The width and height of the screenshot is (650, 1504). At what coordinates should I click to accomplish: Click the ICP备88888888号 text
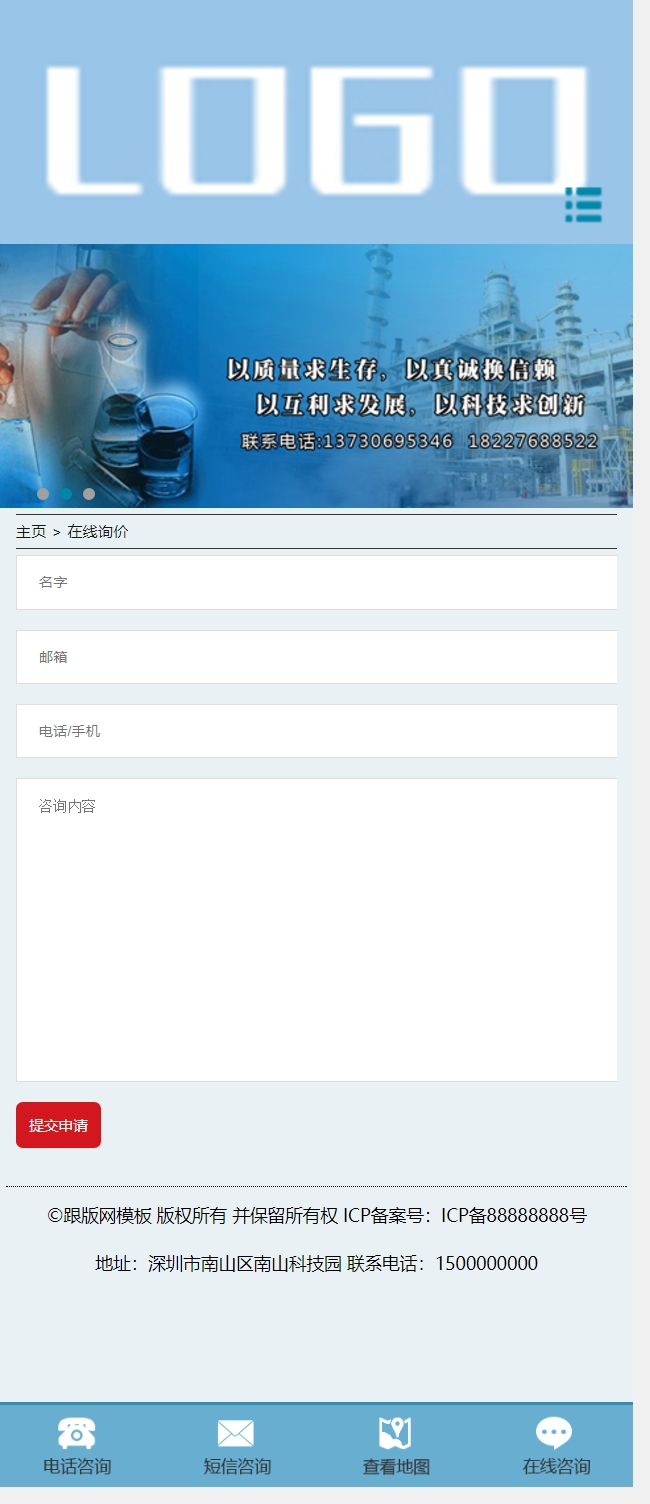click(514, 1216)
